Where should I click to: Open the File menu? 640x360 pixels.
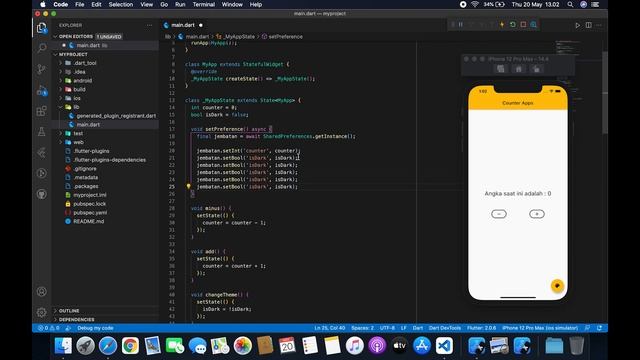pyautogui.click(x=80, y=4)
